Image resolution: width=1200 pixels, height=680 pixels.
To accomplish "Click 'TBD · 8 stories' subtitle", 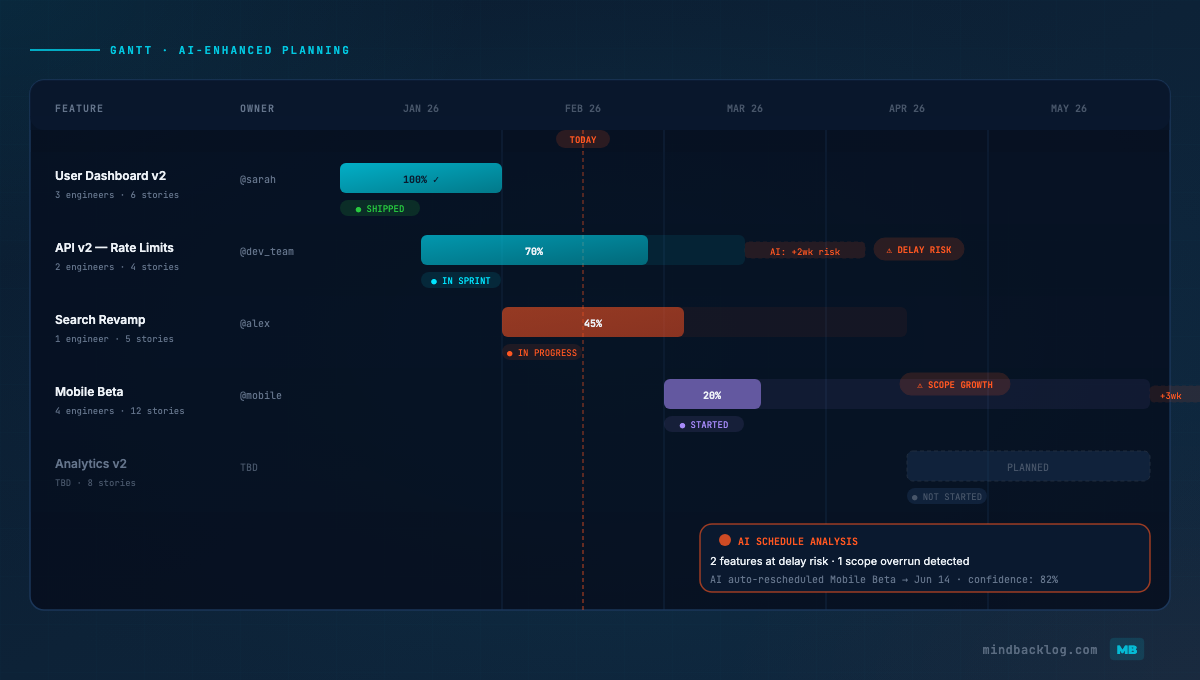I will point(95,483).
